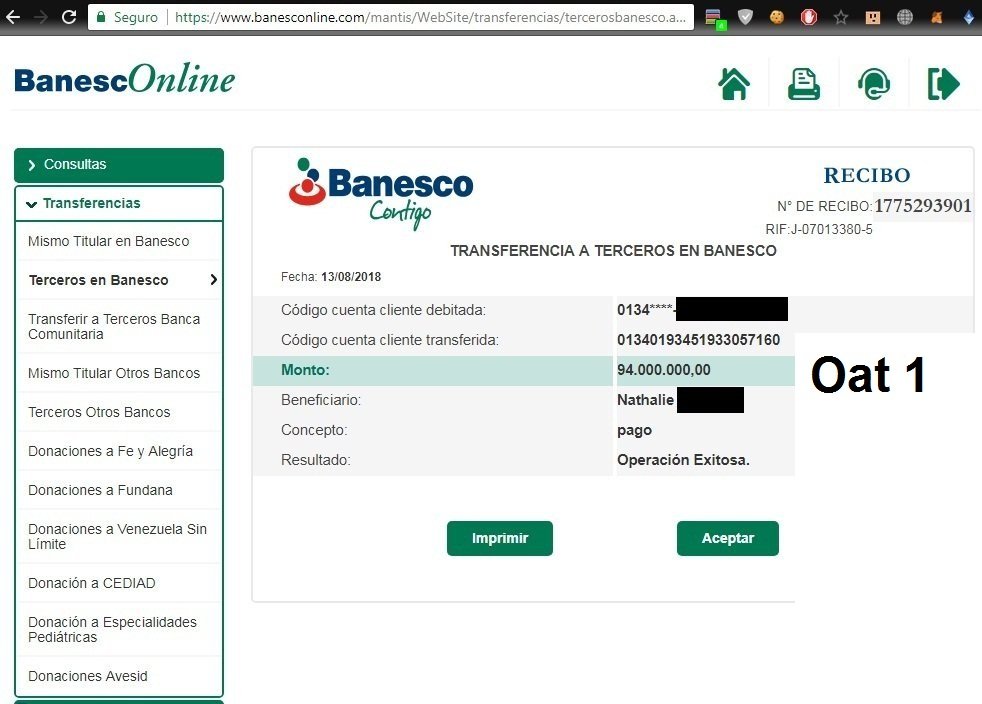Click the printer icon in header
Viewport: 982px width, 704px height.
[804, 84]
